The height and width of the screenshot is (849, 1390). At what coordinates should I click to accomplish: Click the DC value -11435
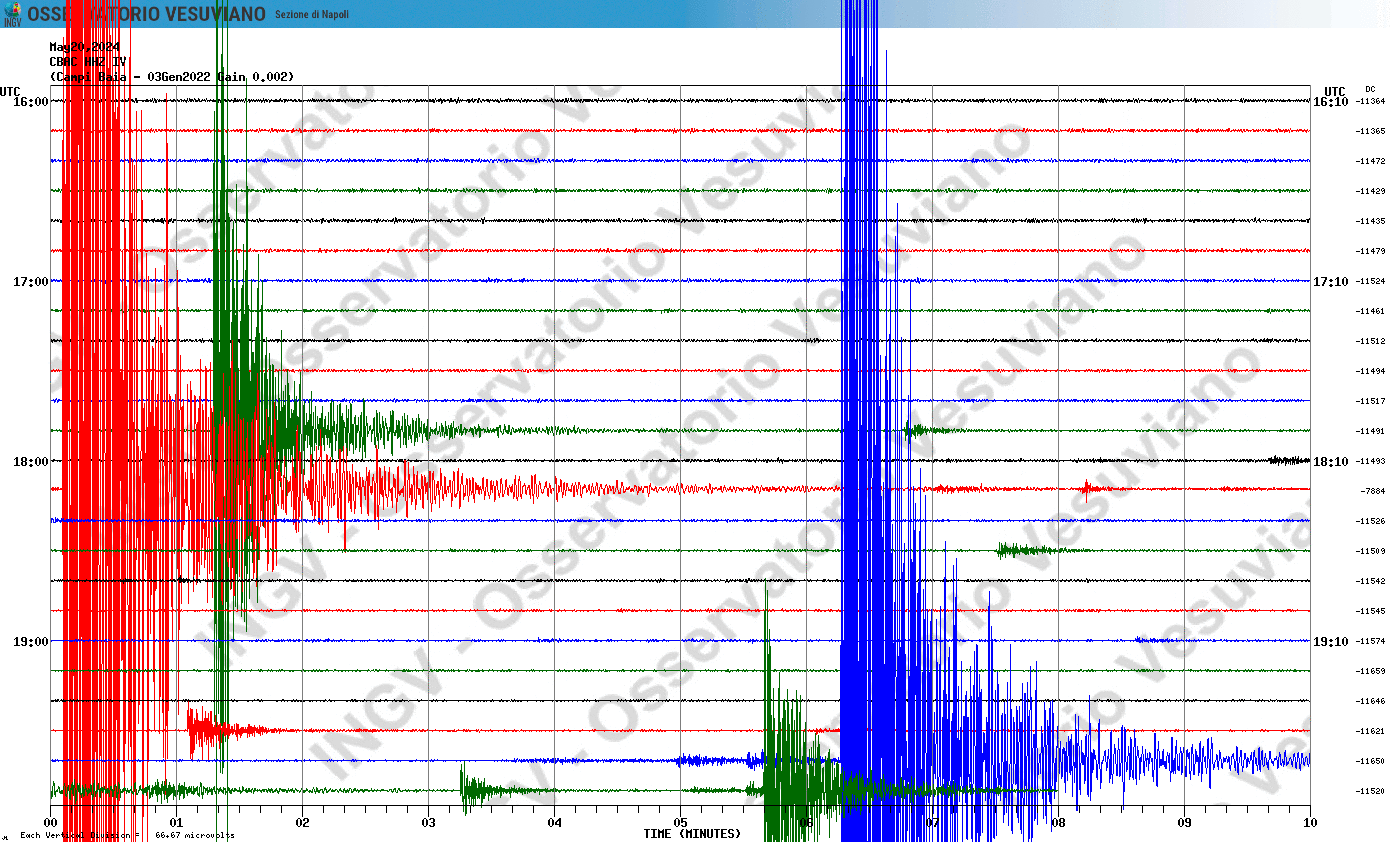[1370, 221]
